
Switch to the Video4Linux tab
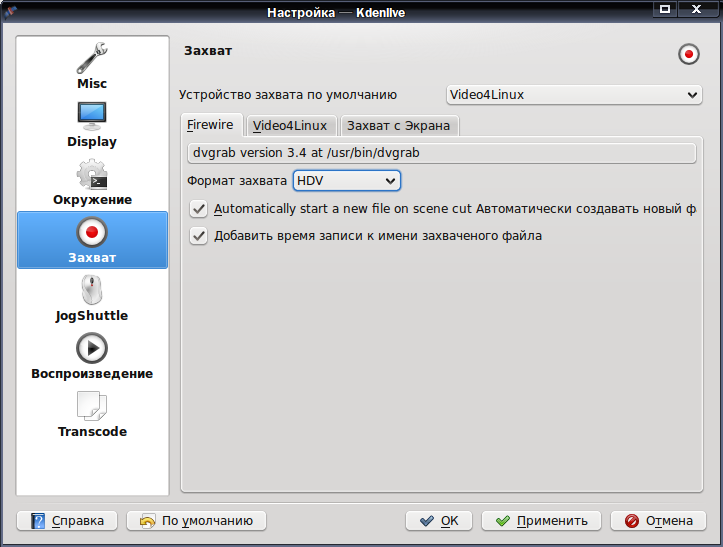point(292,125)
